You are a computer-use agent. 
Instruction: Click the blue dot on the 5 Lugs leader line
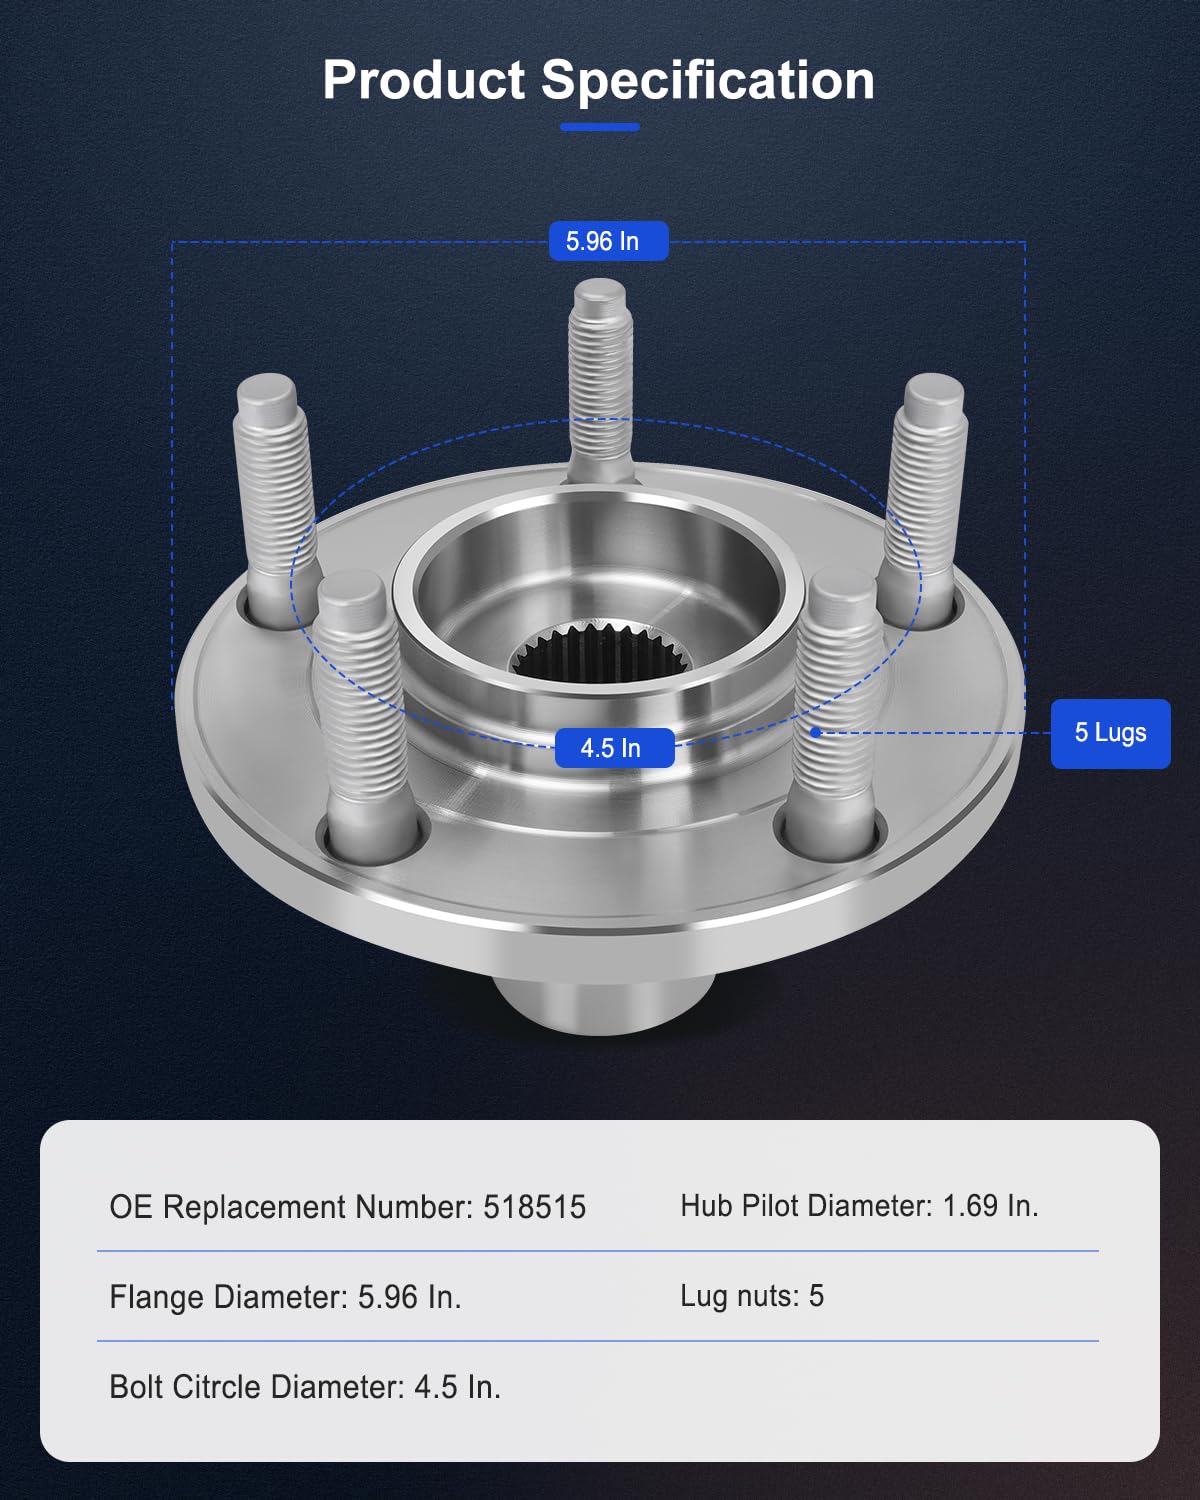click(816, 733)
